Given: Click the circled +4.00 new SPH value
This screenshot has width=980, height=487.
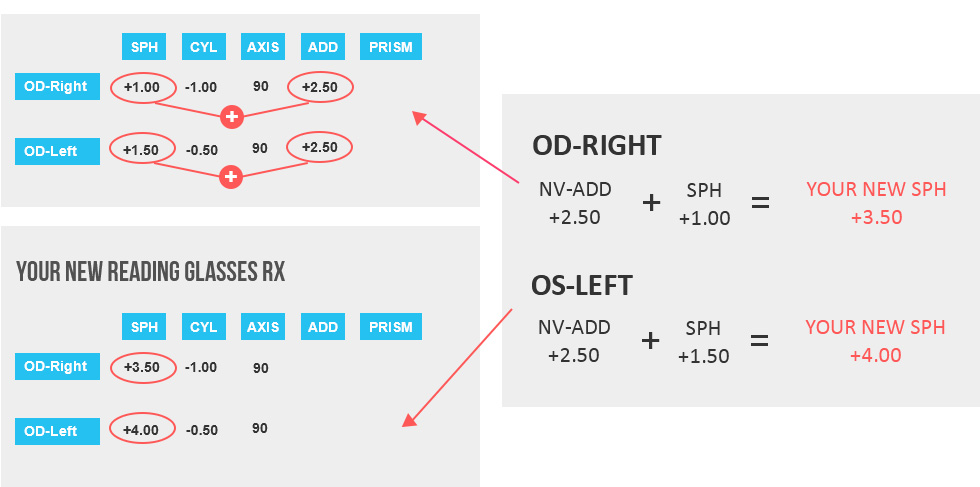Looking at the screenshot, I should click(142, 429).
